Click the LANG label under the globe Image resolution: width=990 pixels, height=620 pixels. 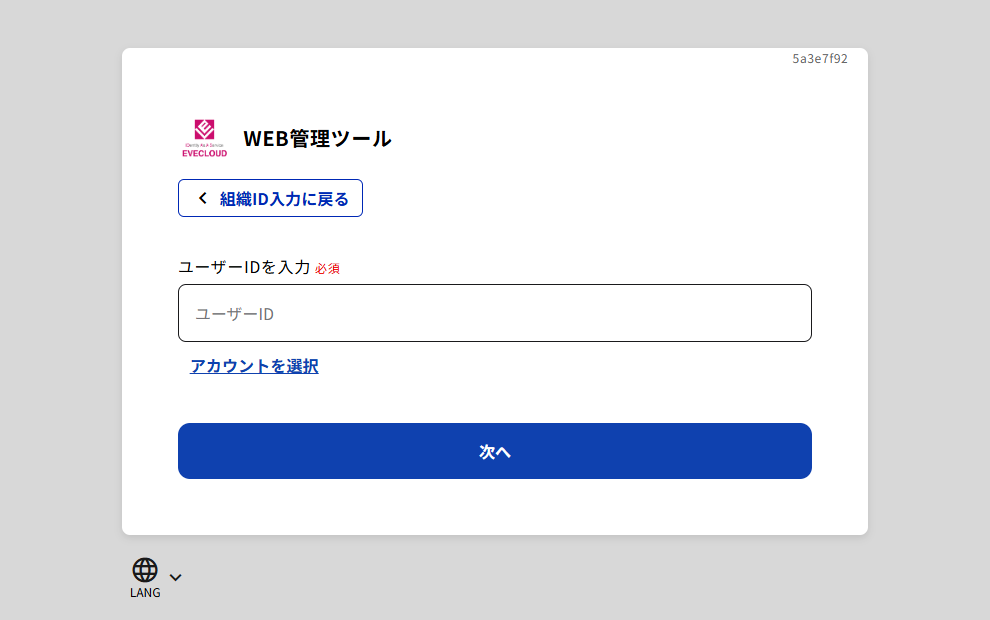[x=145, y=593]
